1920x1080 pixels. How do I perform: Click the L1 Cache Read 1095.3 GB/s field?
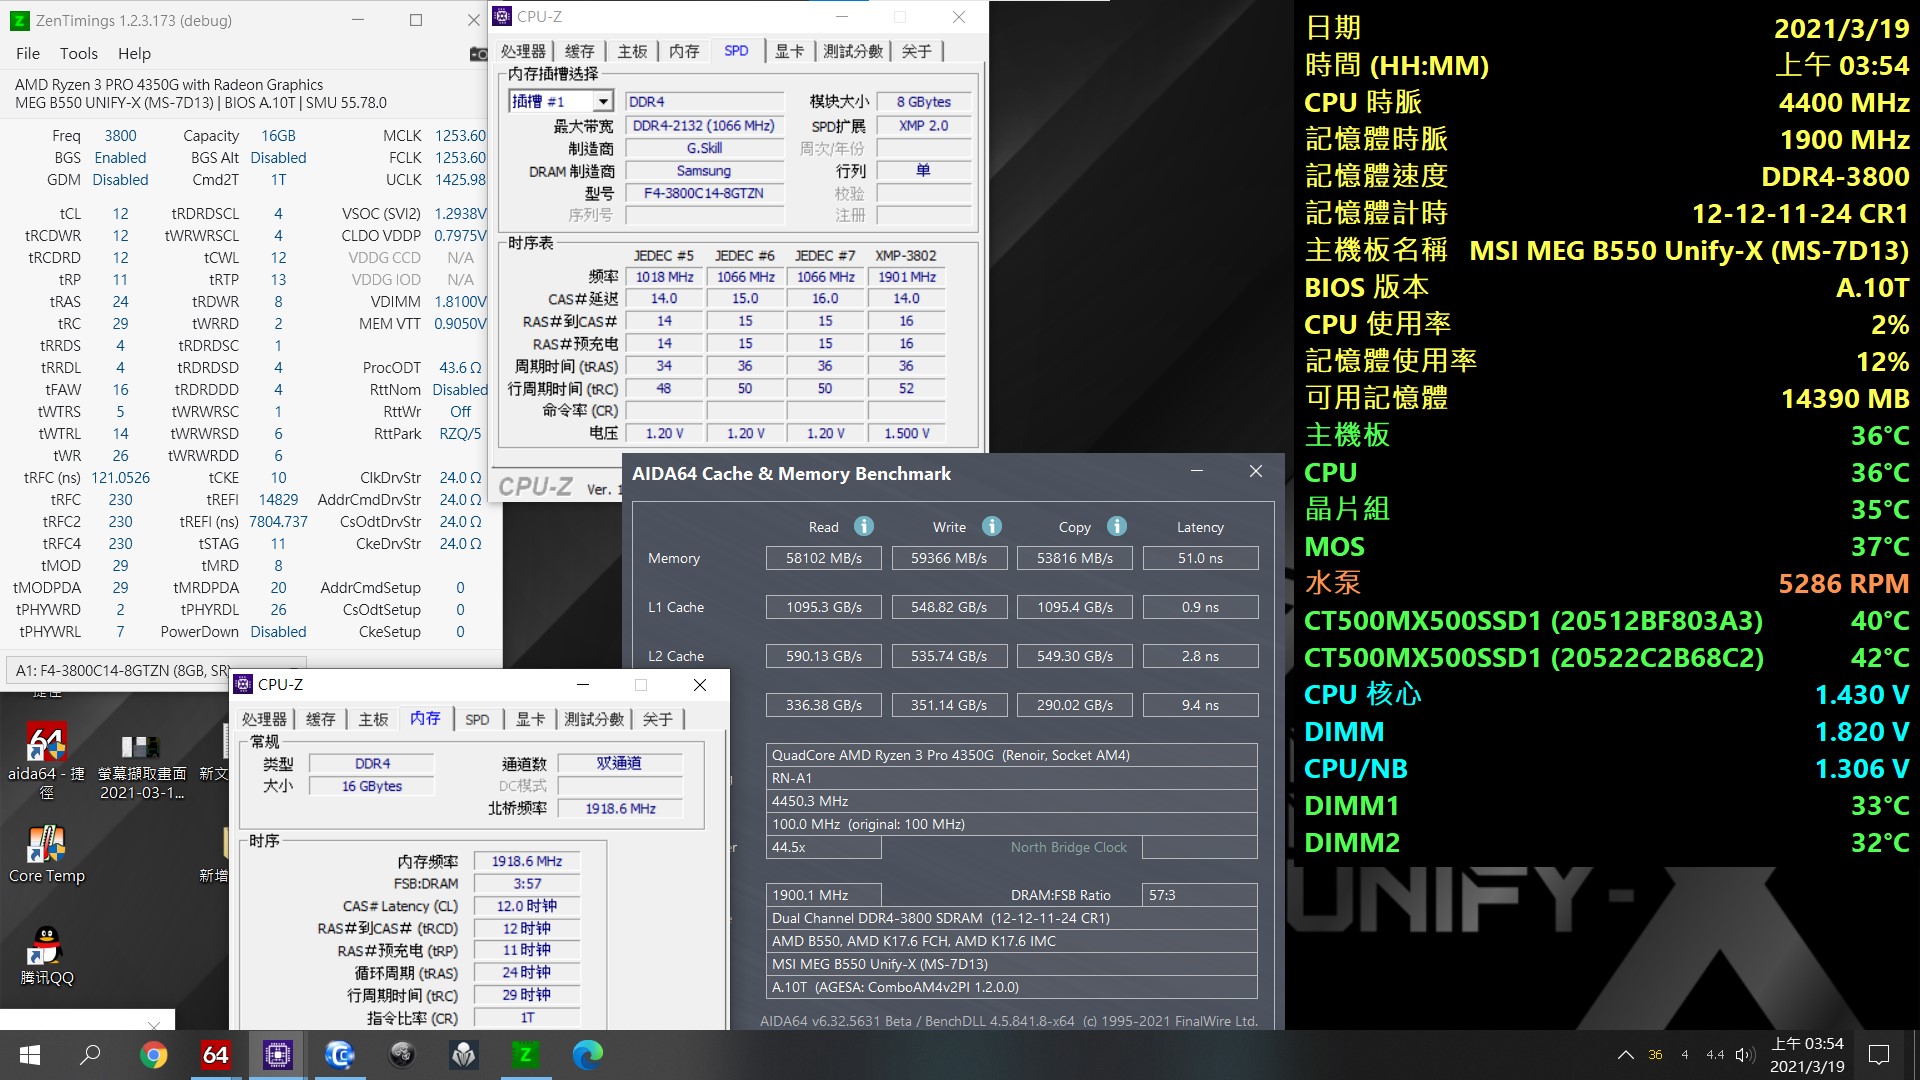pyautogui.click(x=824, y=607)
